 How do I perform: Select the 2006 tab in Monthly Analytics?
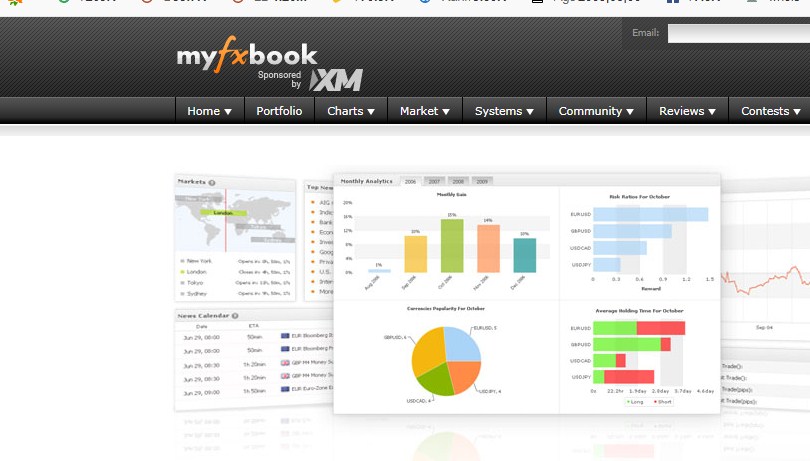pyautogui.click(x=410, y=181)
